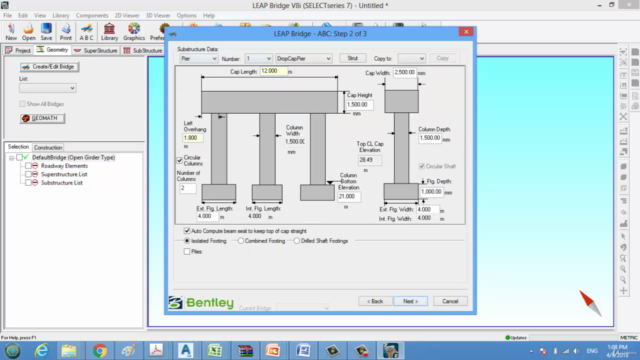Click the Next button in wizard
Screen dimensions: 640x360
[411, 301]
